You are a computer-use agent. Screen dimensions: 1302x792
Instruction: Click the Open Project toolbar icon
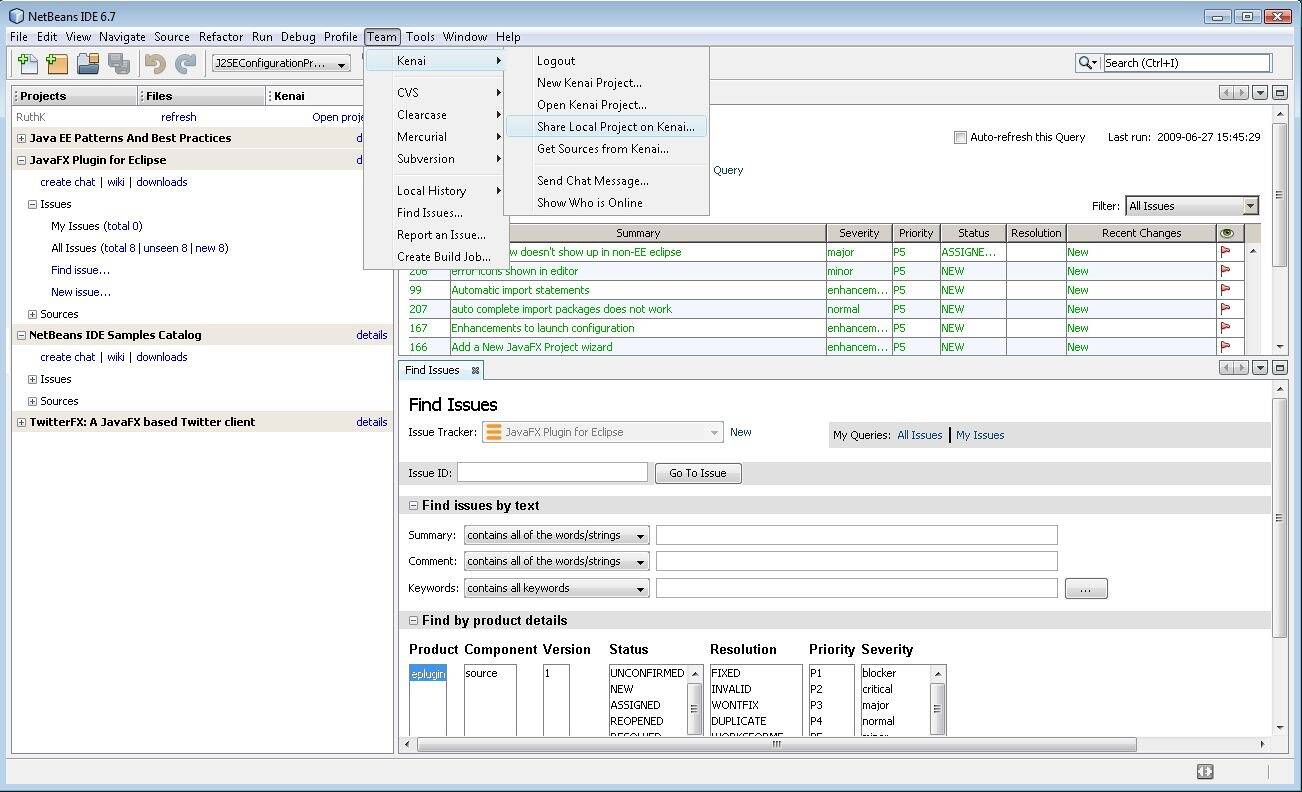click(88, 63)
